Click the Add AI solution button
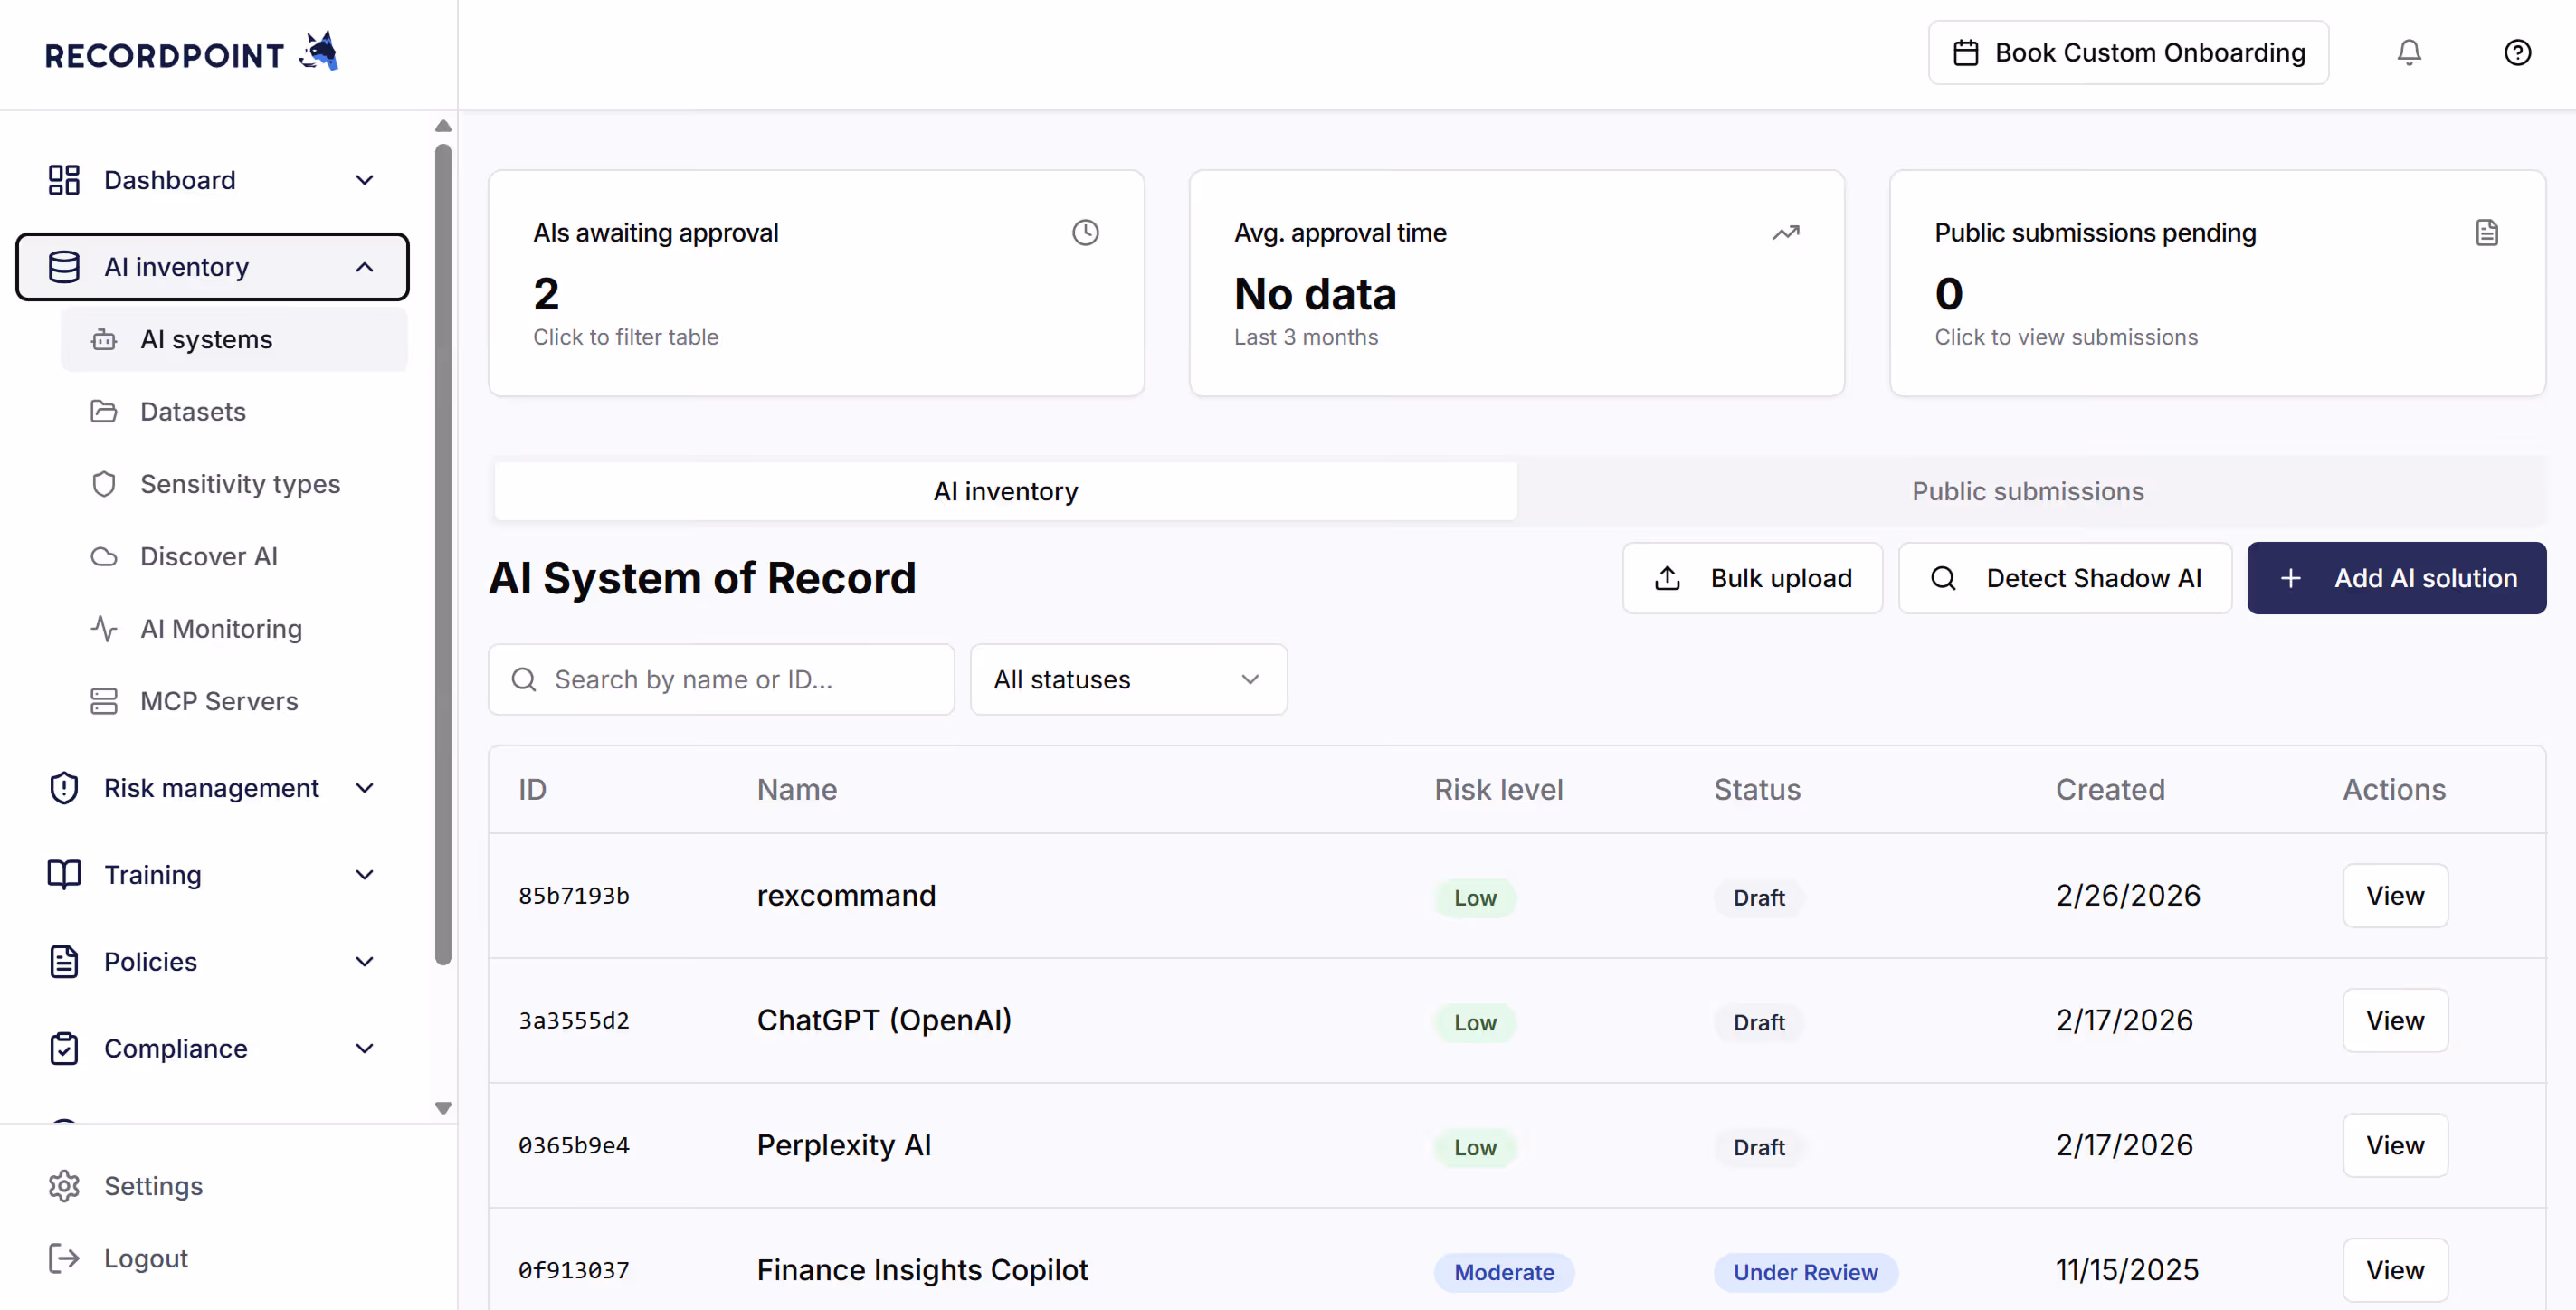 [2397, 578]
